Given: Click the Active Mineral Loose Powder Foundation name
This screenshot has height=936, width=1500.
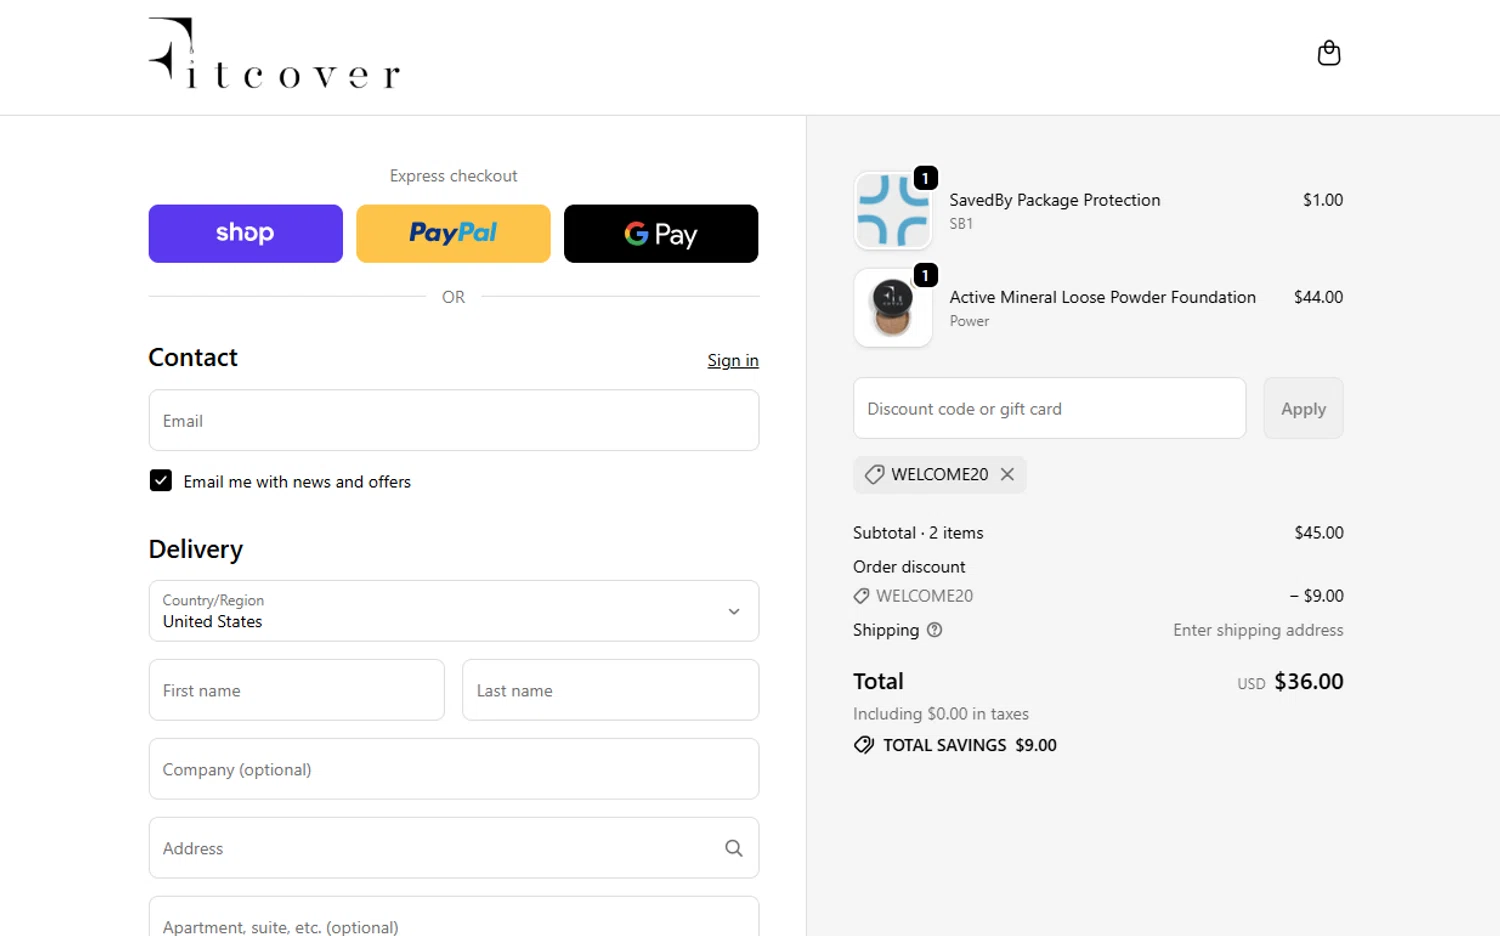Looking at the screenshot, I should tap(1102, 297).
